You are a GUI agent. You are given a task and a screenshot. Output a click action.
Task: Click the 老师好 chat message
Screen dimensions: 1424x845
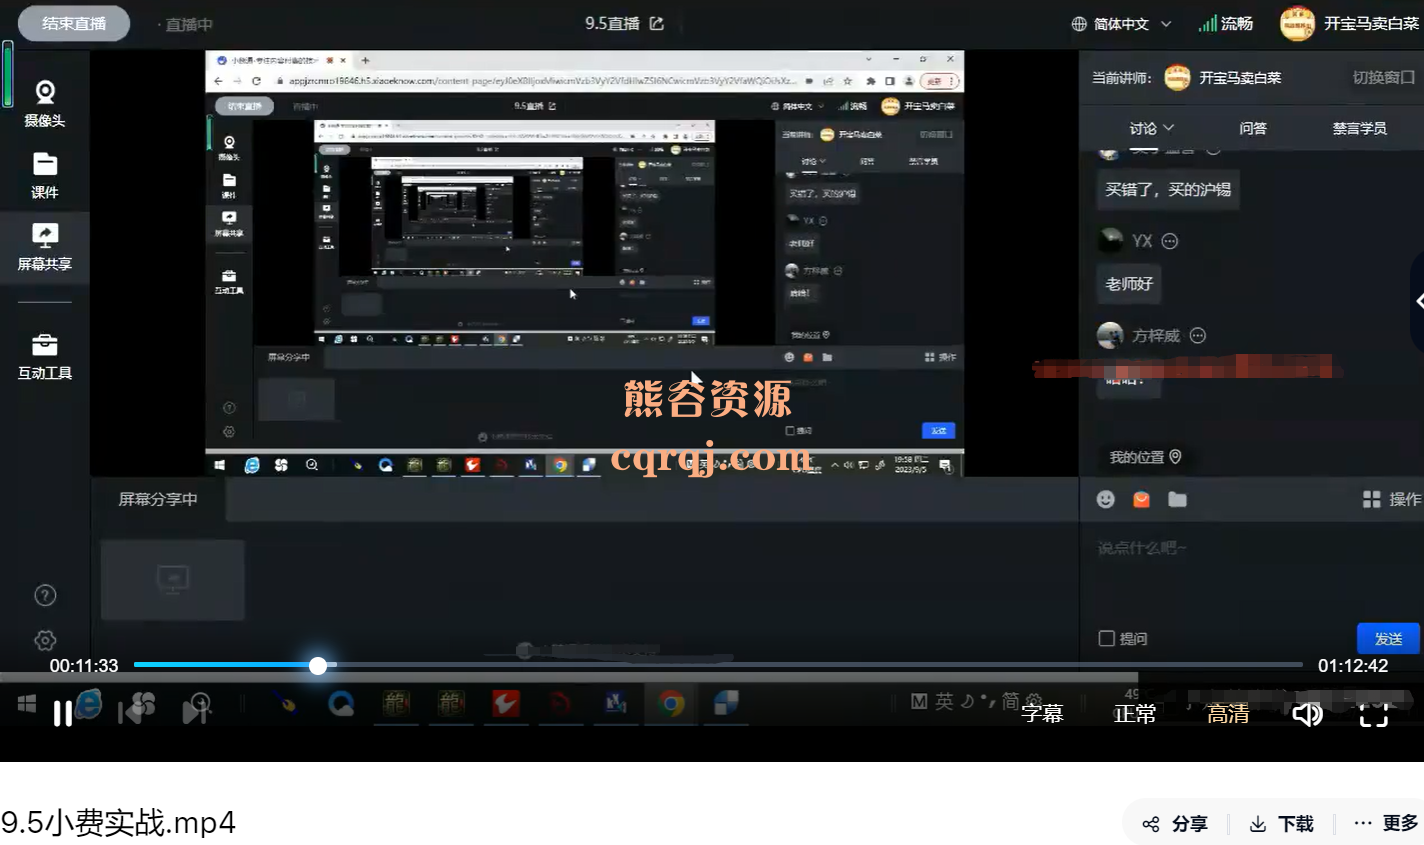1129,283
